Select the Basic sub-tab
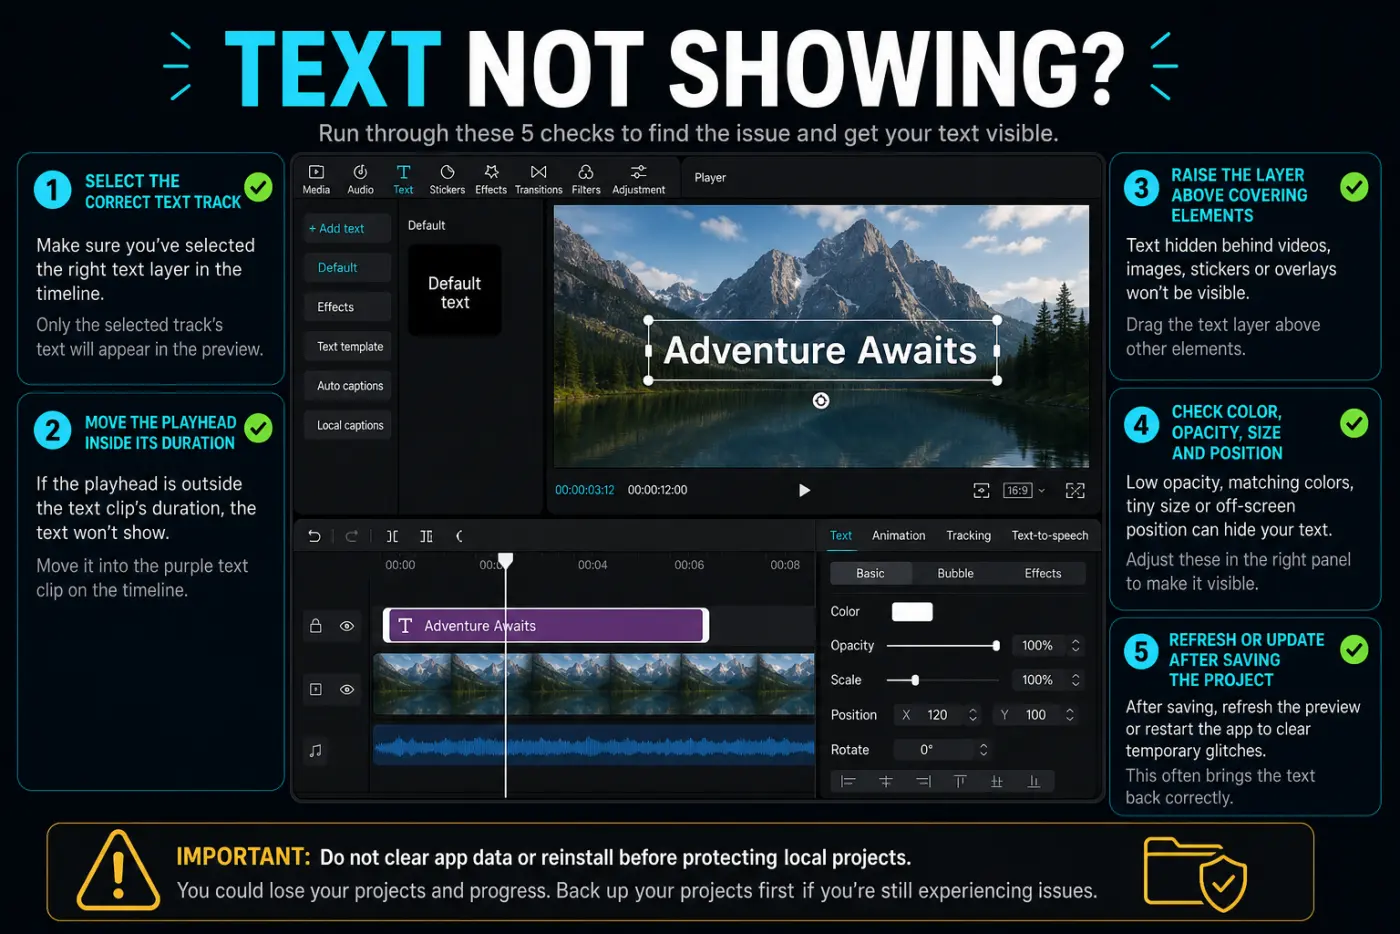Image resolution: width=1400 pixels, height=934 pixels. click(871, 573)
